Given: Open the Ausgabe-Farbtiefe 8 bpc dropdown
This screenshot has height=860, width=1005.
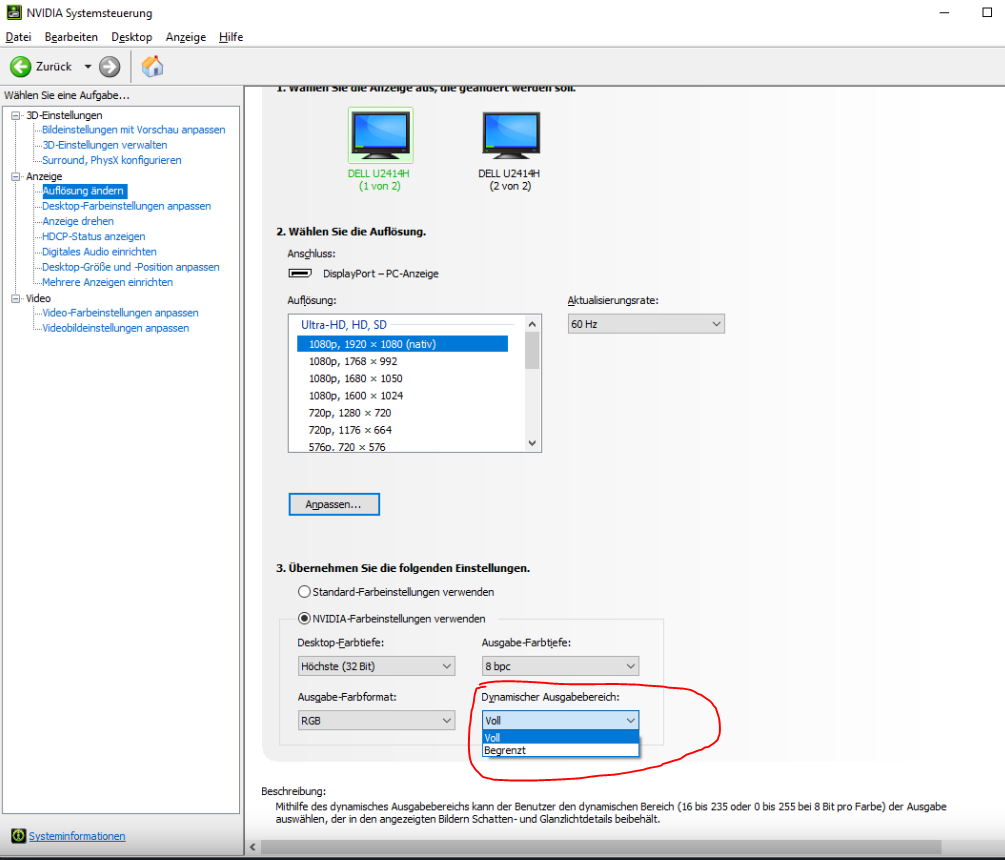Looking at the screenshot, I should (561, 666).
